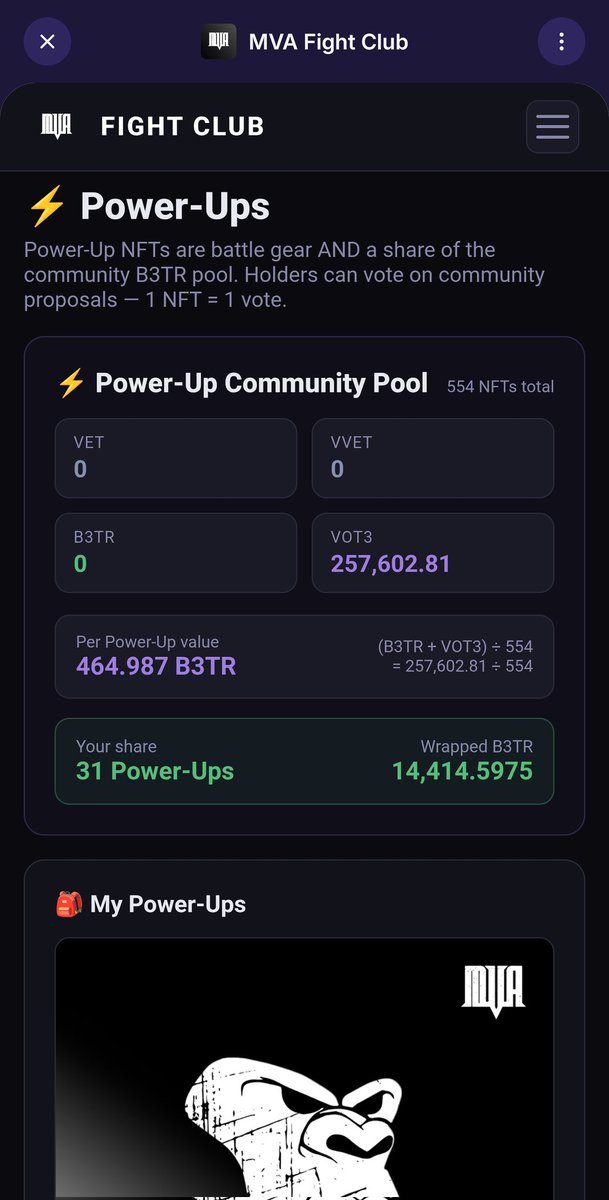The width and height of the screenshot is (609, 1200).
Task: Click the Wrapped B3TR amount 14,414.5975
Action: [x=462, y=772]
